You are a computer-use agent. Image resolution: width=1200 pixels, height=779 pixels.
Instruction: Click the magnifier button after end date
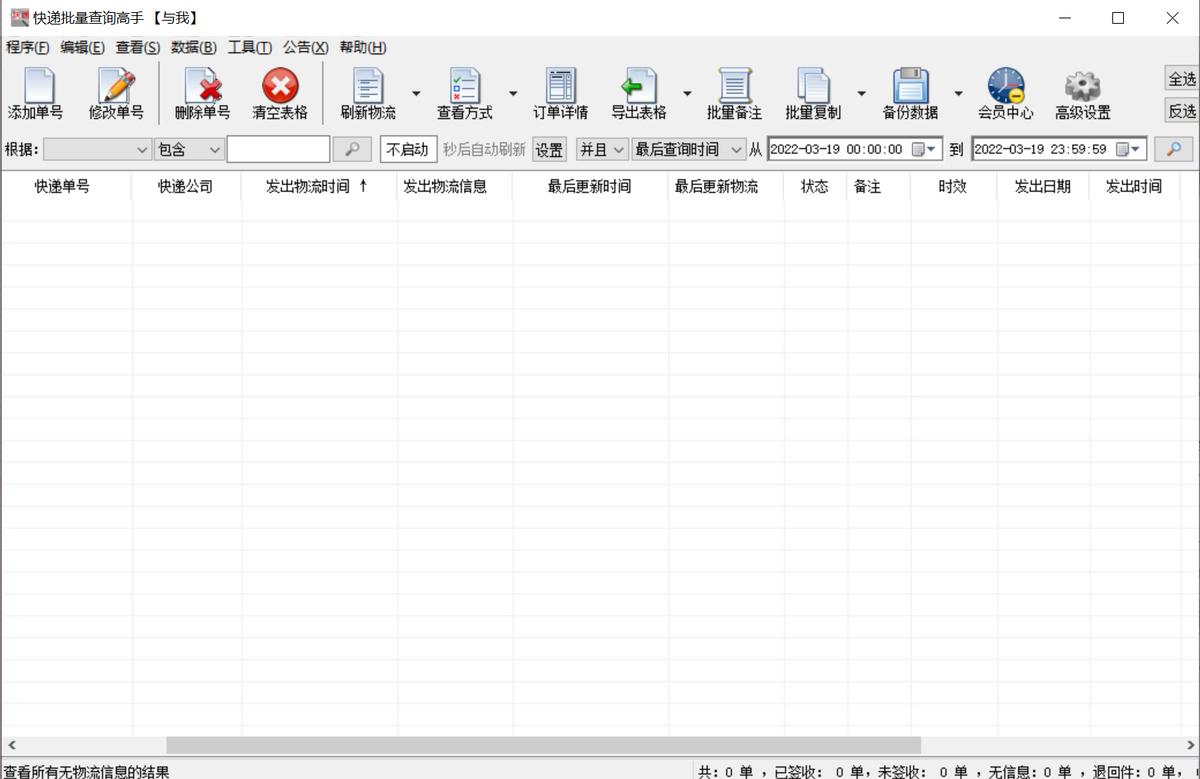1173,149
